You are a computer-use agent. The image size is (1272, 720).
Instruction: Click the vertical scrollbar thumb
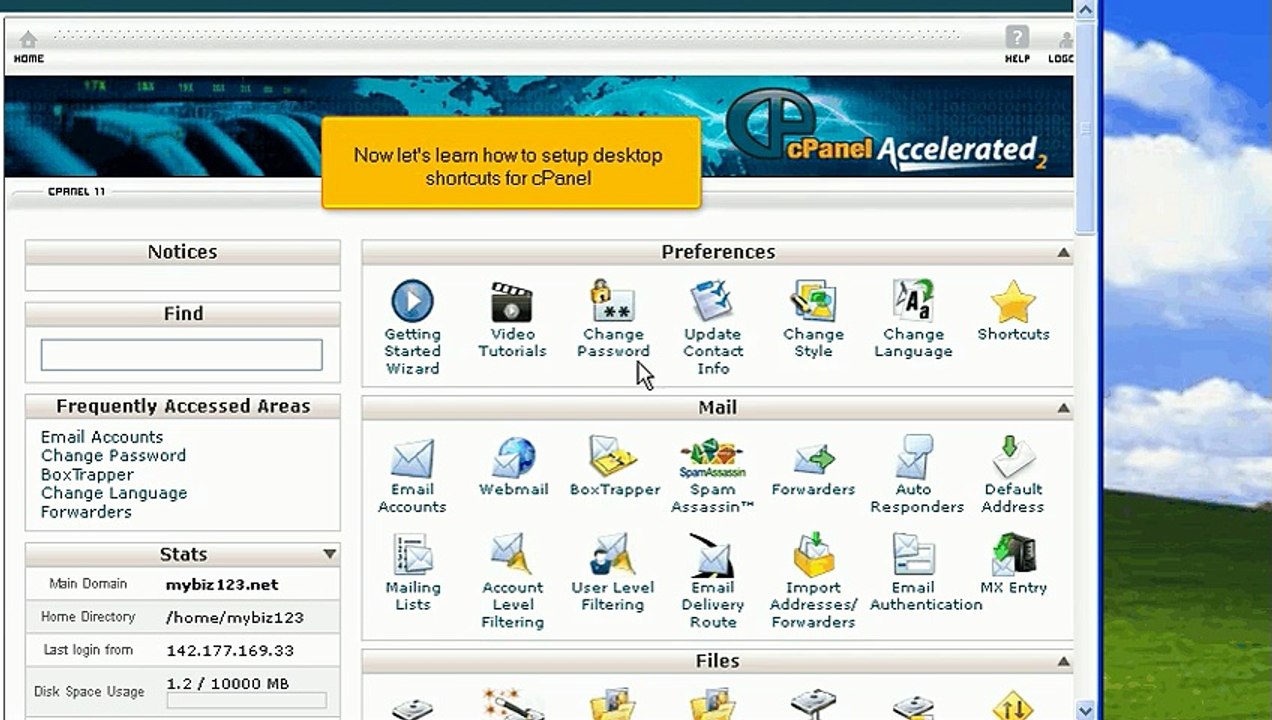pos(1086,128)
